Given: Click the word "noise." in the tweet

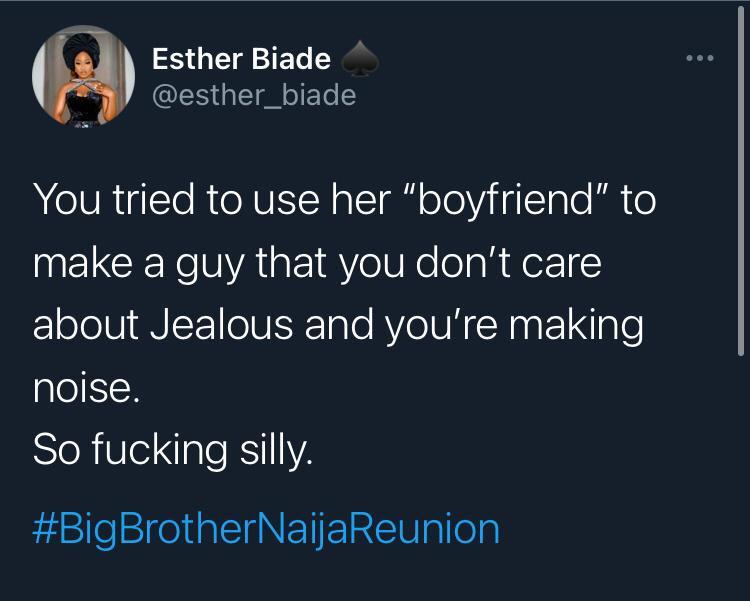Looking at the screenshot, I should pyautogui.click(x=87, y=389).
